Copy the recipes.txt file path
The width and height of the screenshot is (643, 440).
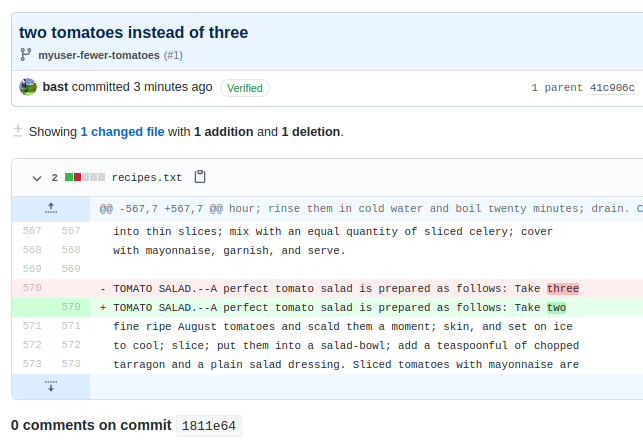pyautogui.click(x=200, y=177)
